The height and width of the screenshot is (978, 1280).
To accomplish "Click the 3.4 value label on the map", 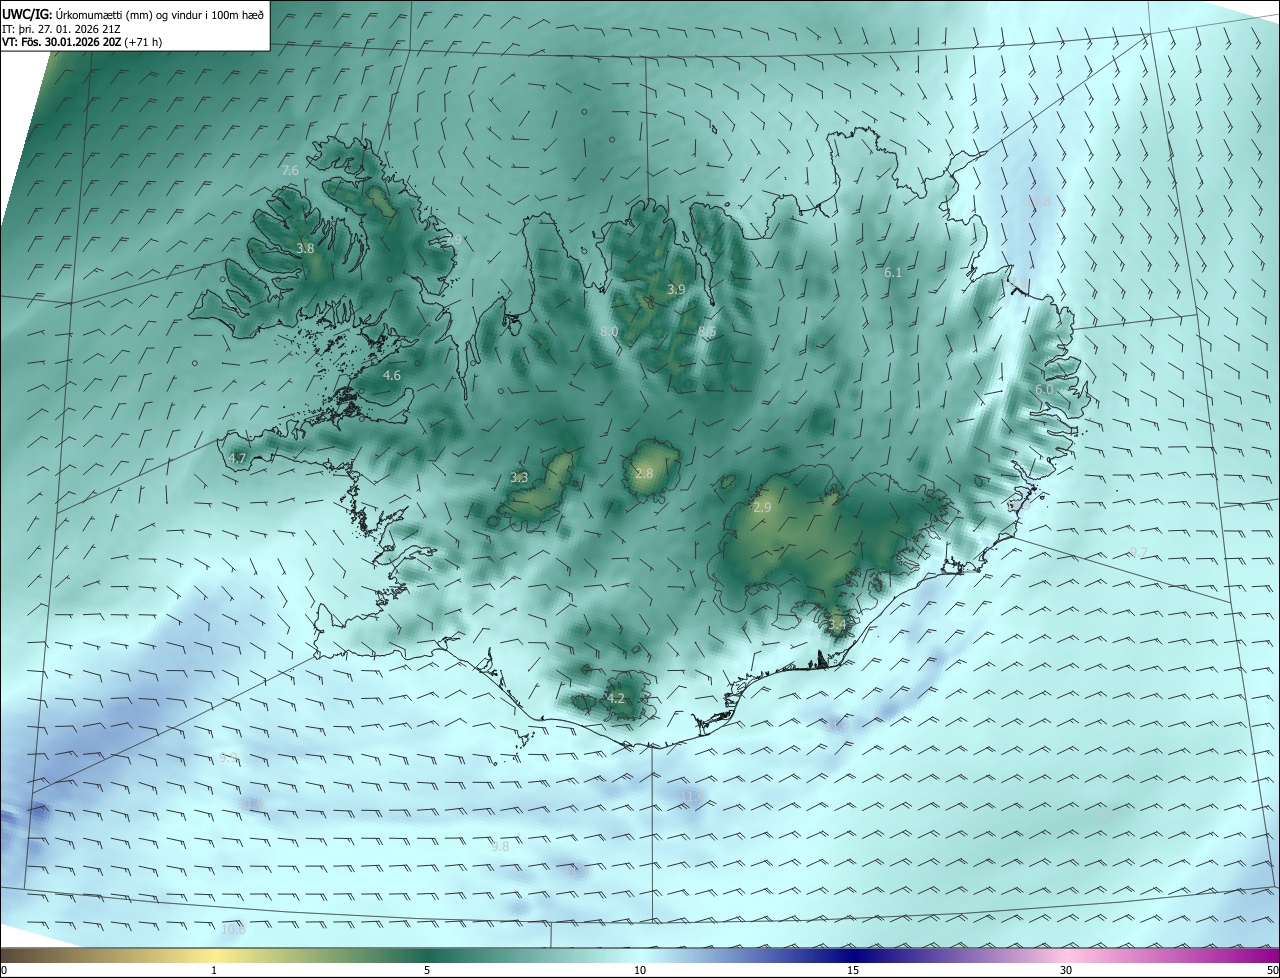I will pos(837,625).
